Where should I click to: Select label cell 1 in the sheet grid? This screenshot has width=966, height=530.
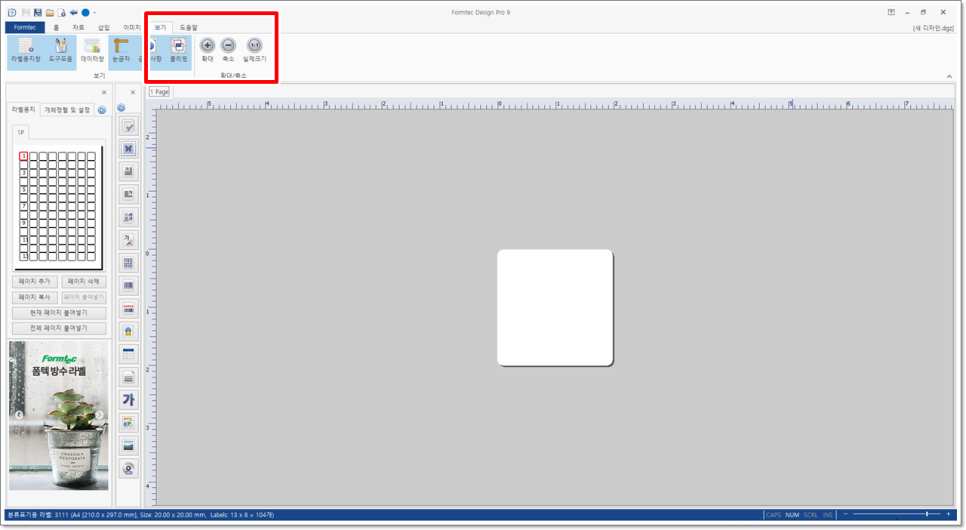[23, 156]
